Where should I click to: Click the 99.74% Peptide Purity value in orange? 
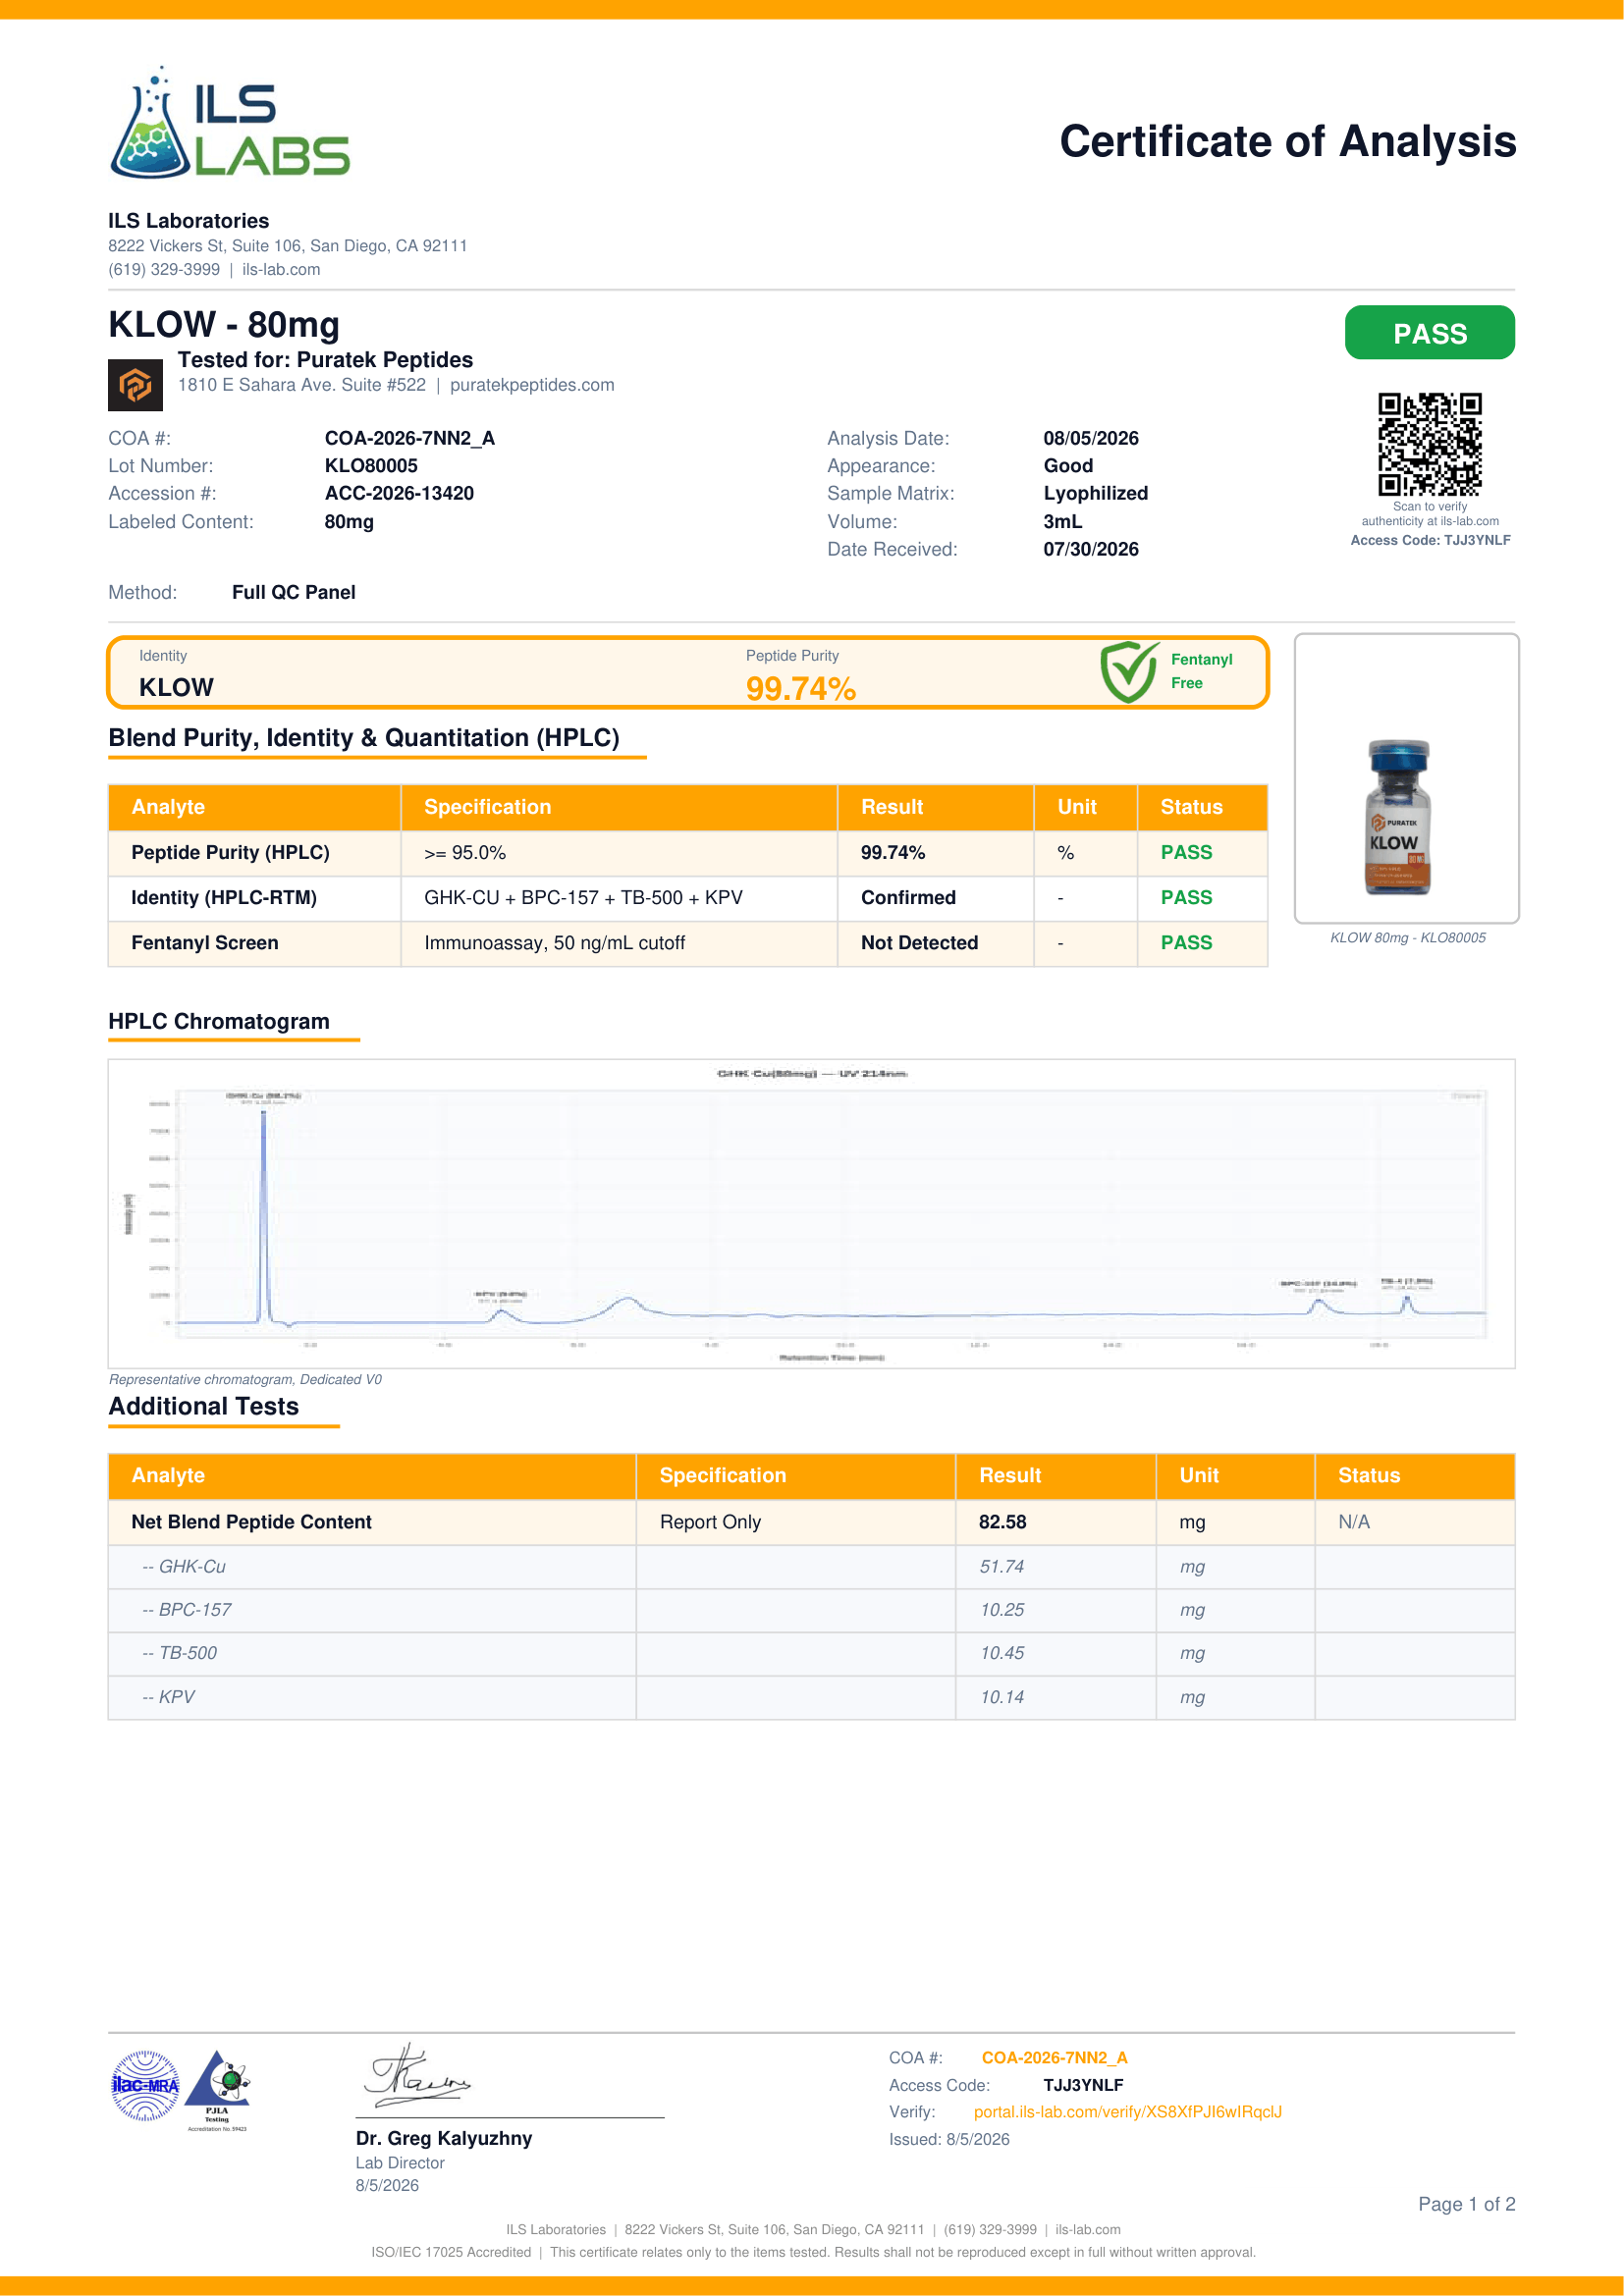point(801,688)
